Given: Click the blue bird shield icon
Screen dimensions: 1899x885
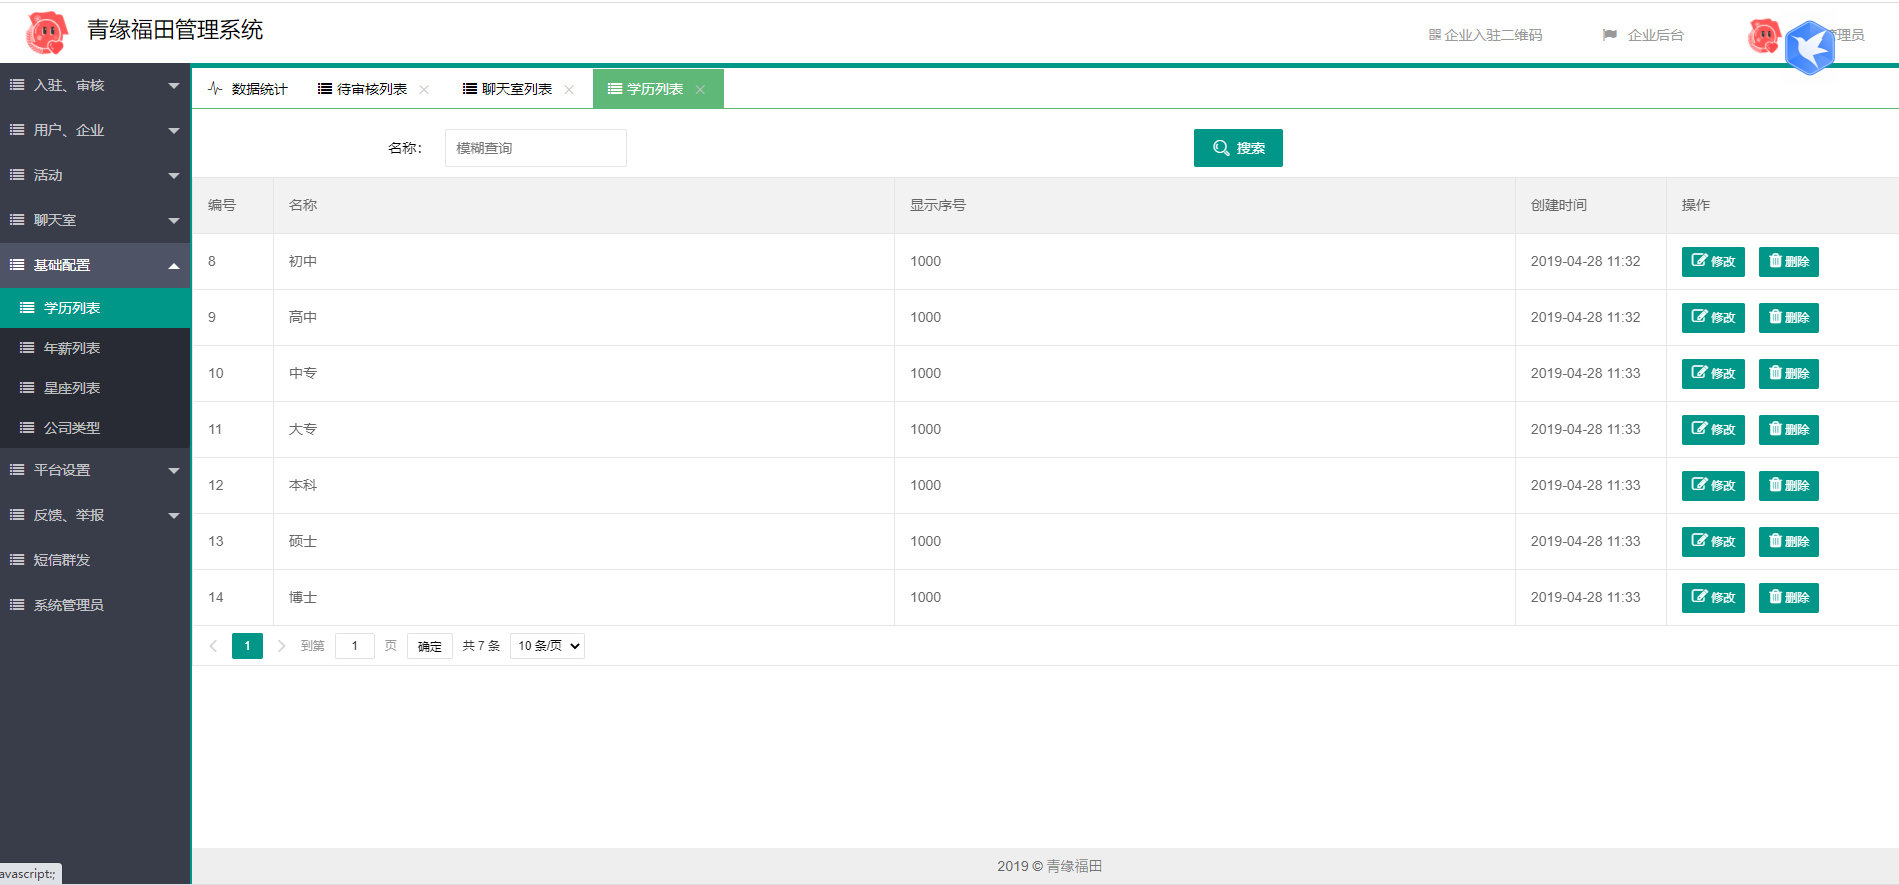Looking at the screenshot, I should [1810, 47].
